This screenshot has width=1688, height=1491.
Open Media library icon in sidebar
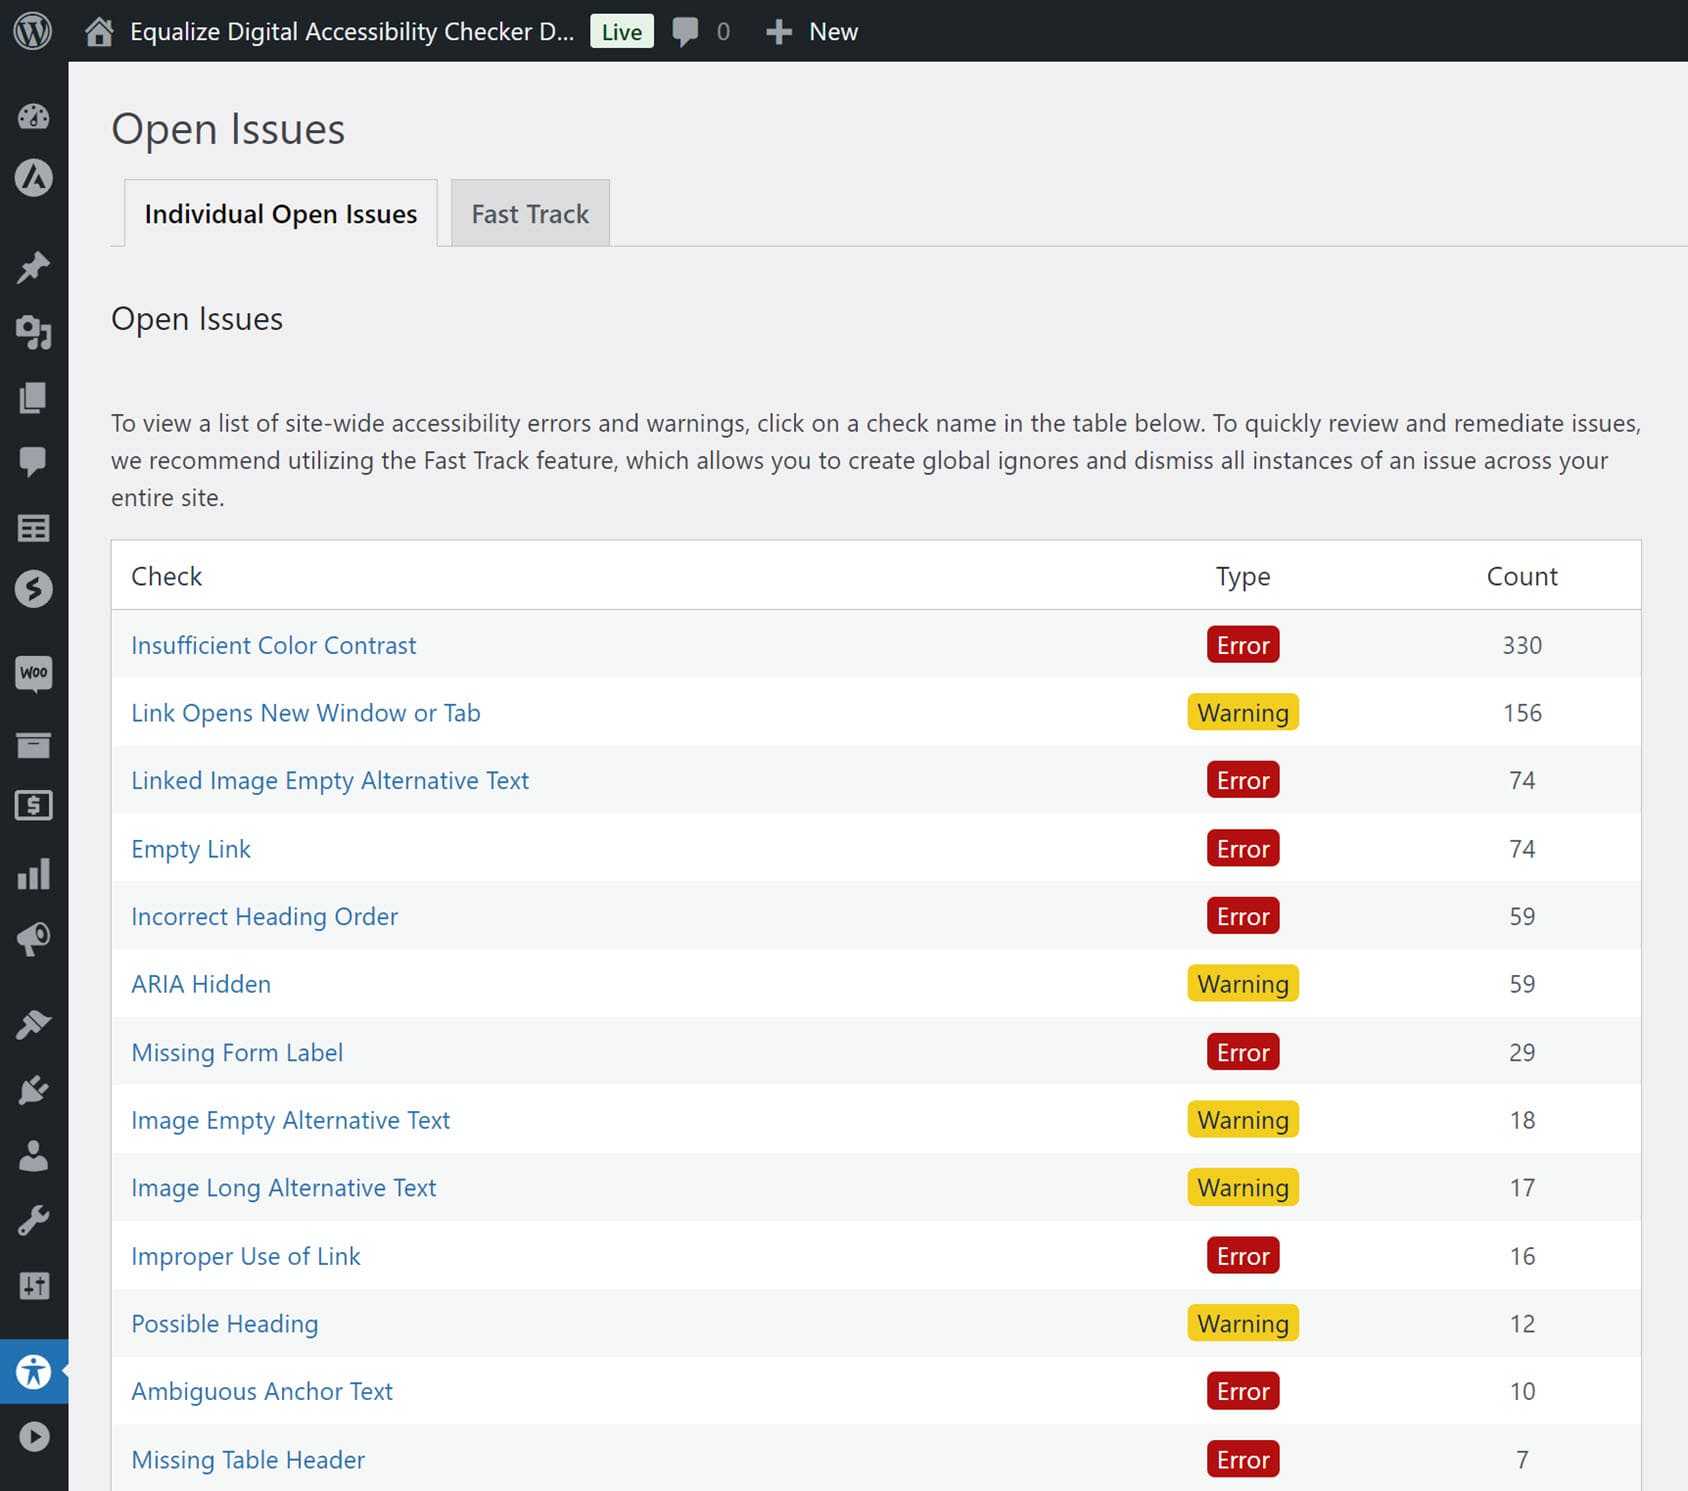point(33,332)
